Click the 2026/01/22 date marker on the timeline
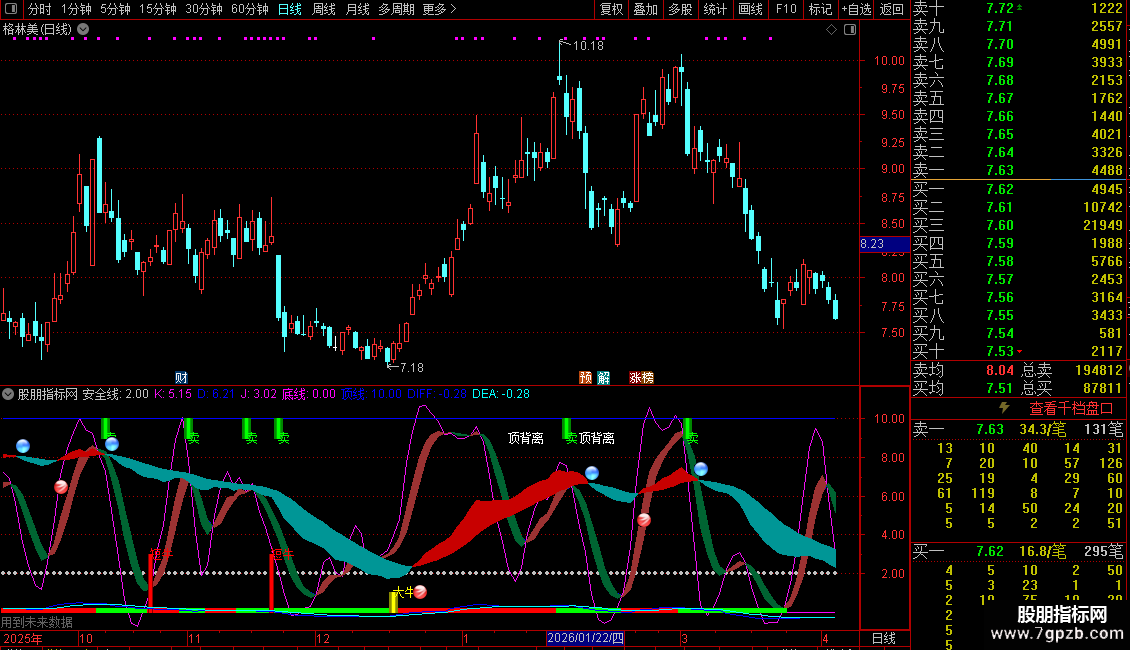Viewport: 1130px width, 650px height. click(585, 638)
